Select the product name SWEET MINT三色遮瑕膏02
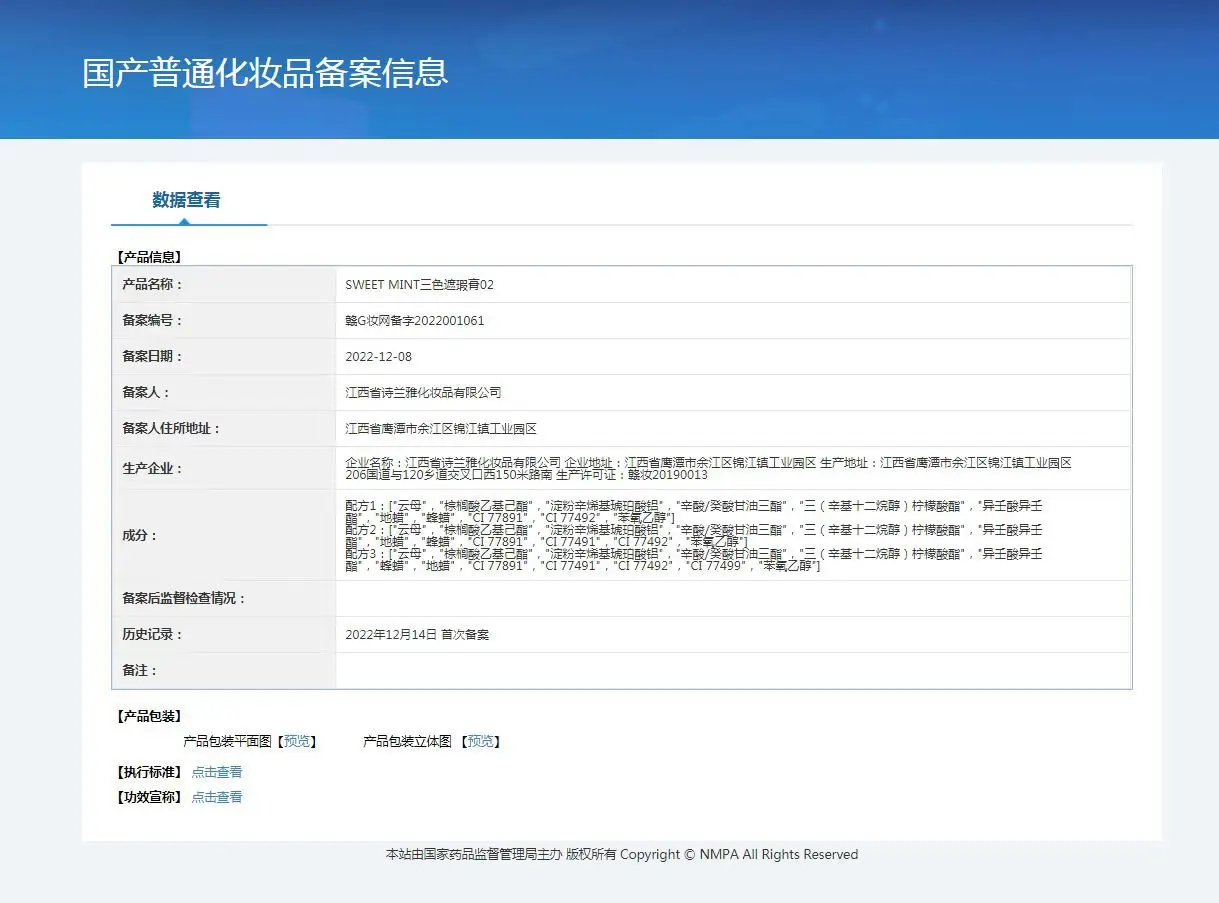Image resolution: width=1219 pixels, height=903 pixels. [x=420, y=285]
